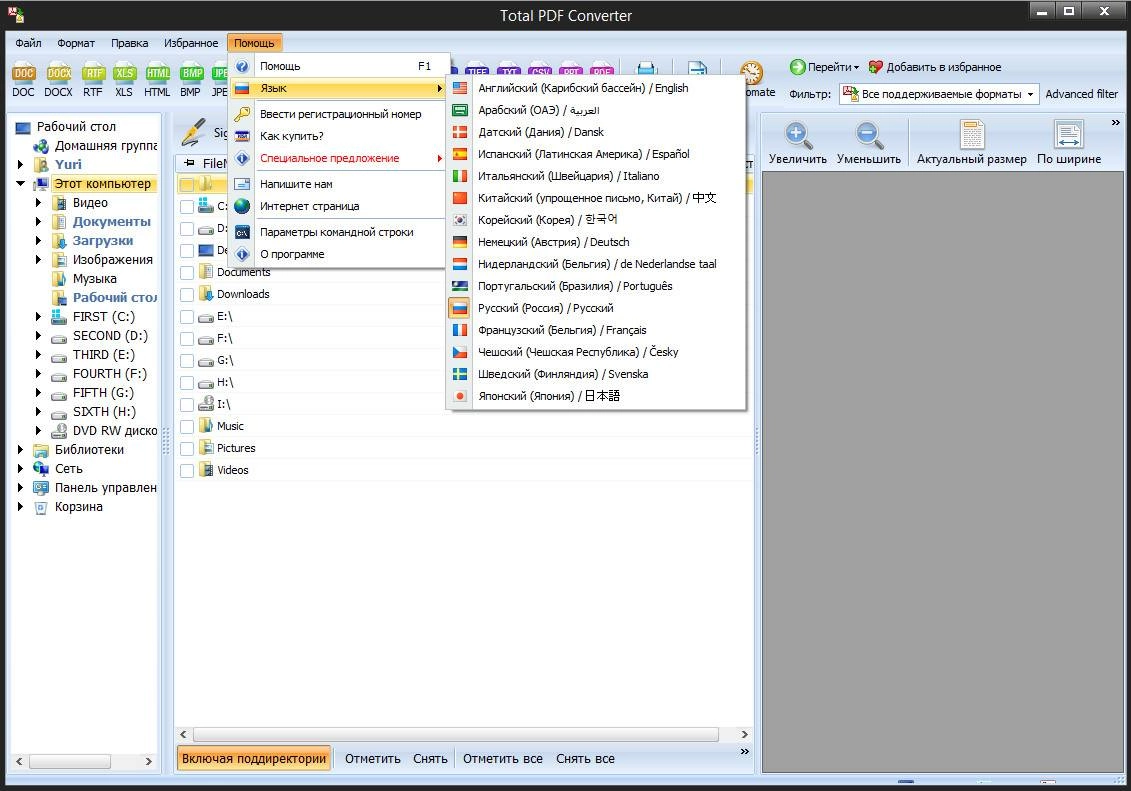Click the Japanese flag icon
Screen dimensions: 1131x791
coord(459,396)
